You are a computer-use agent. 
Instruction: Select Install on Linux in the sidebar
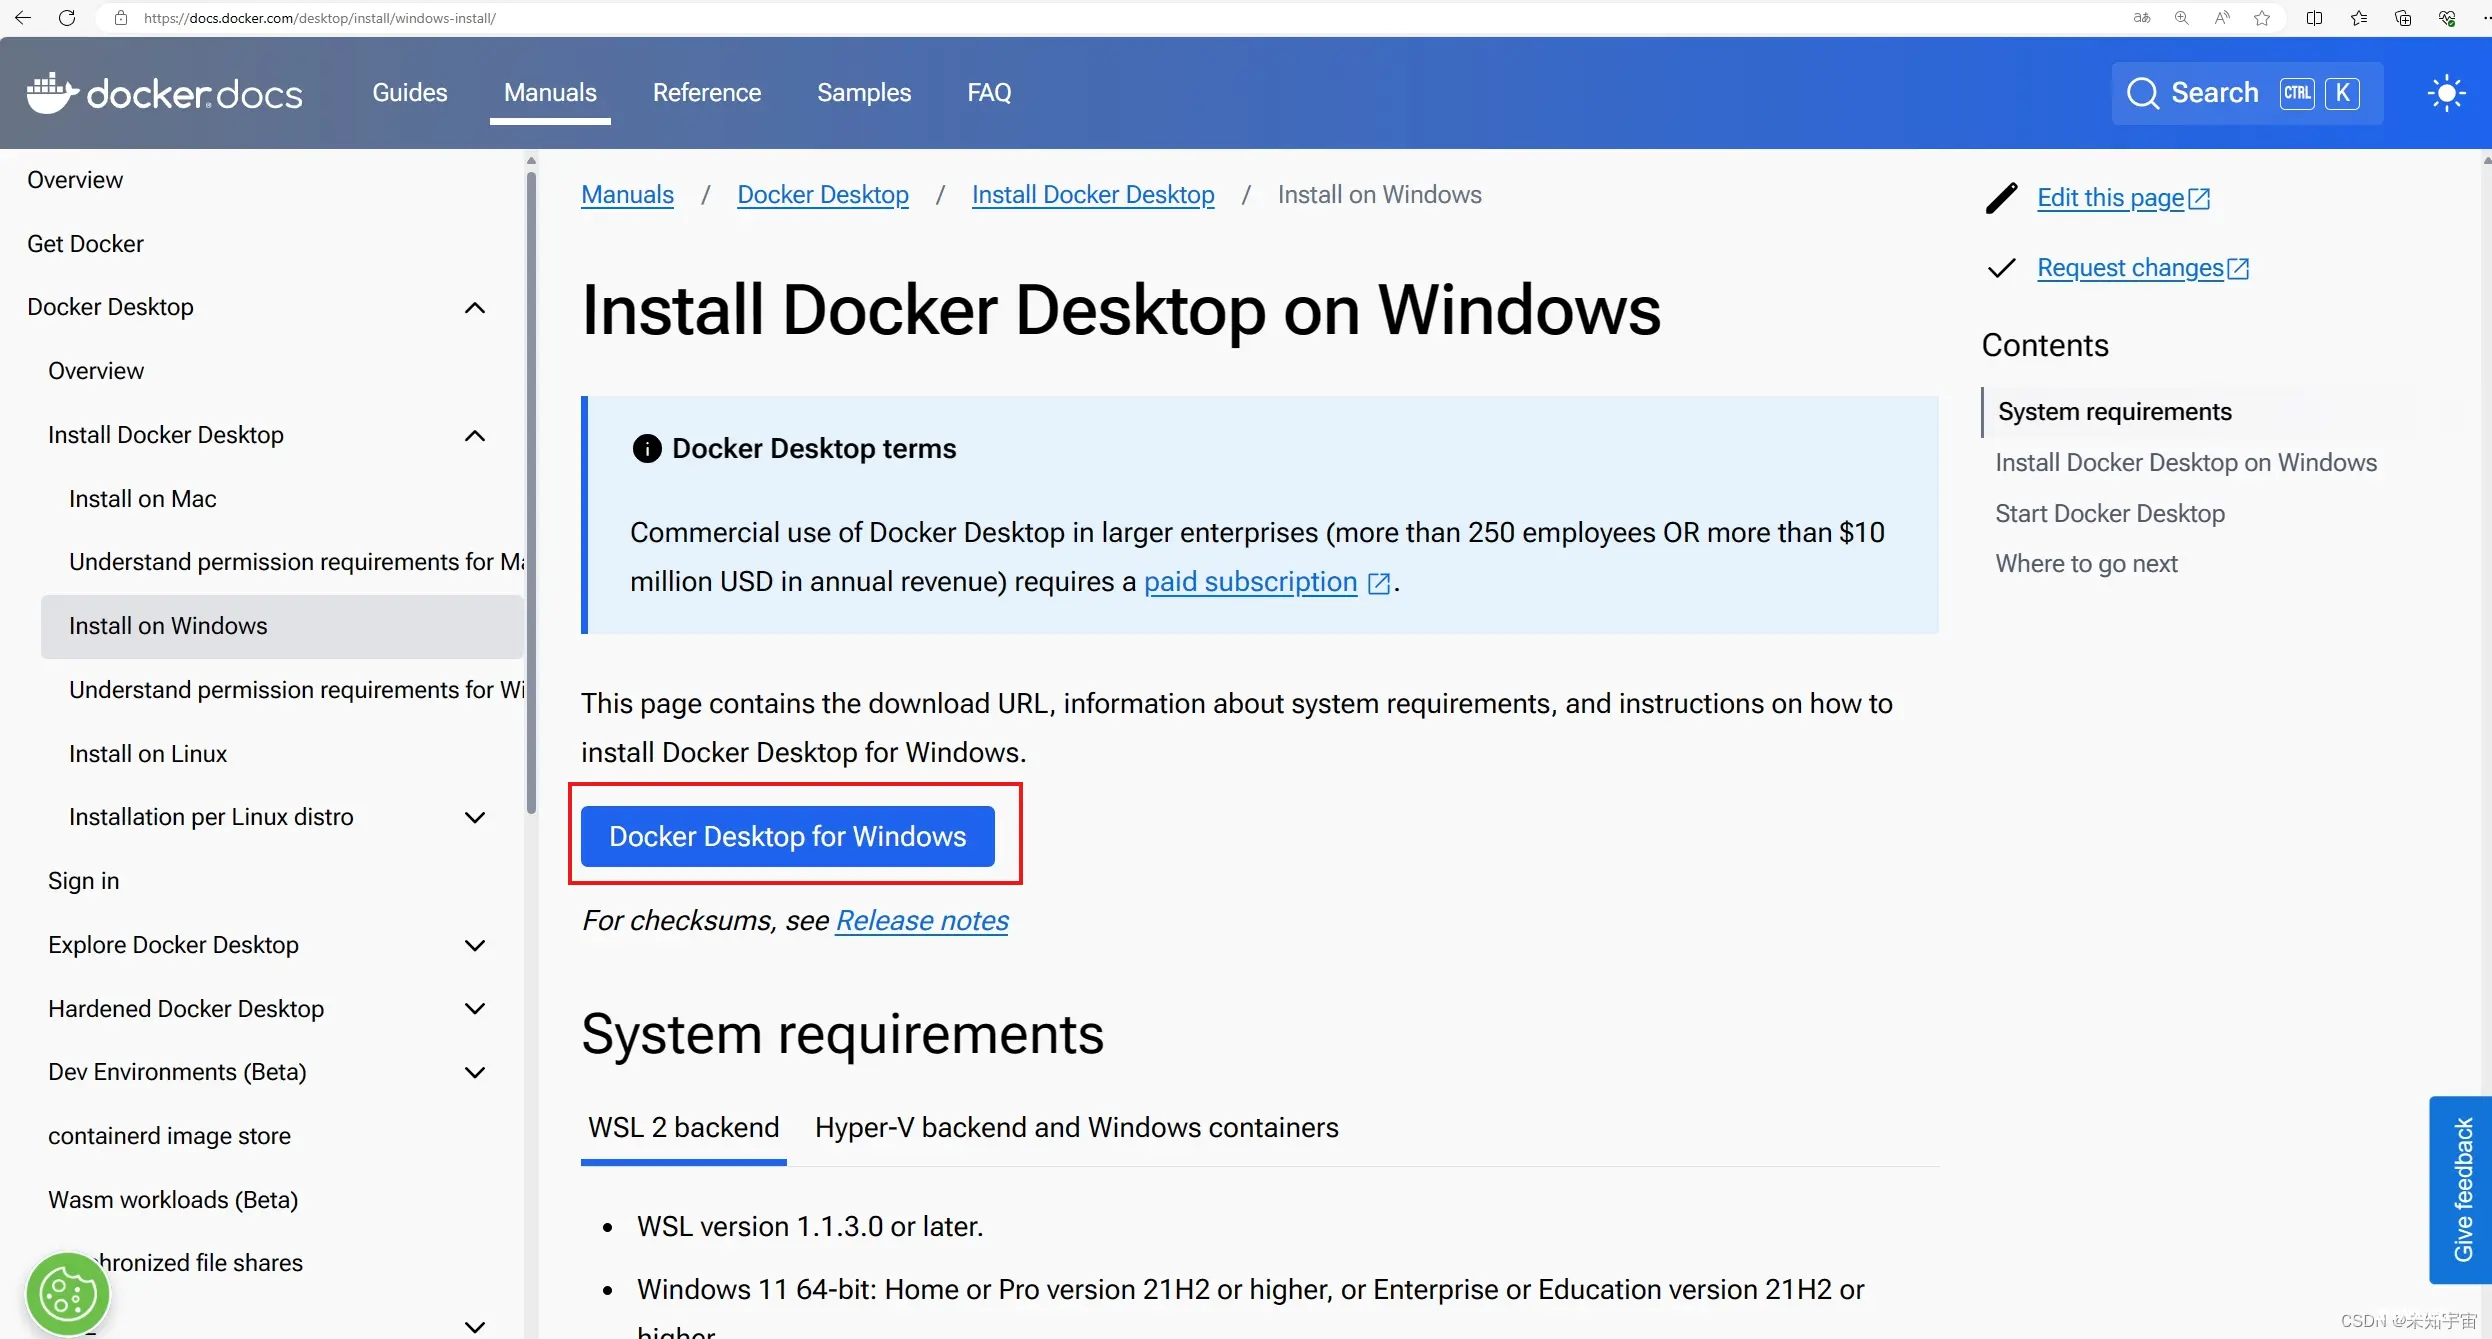[x=148, y=754]
